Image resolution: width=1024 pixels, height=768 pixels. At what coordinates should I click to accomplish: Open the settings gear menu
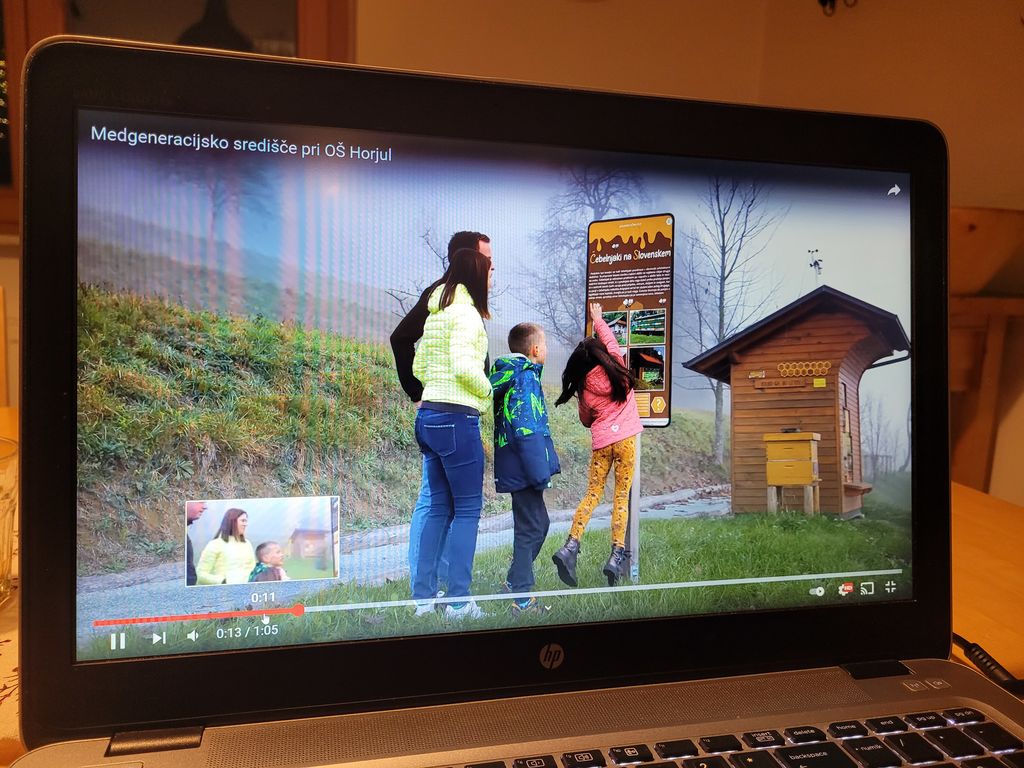click(x=845, y=589)
